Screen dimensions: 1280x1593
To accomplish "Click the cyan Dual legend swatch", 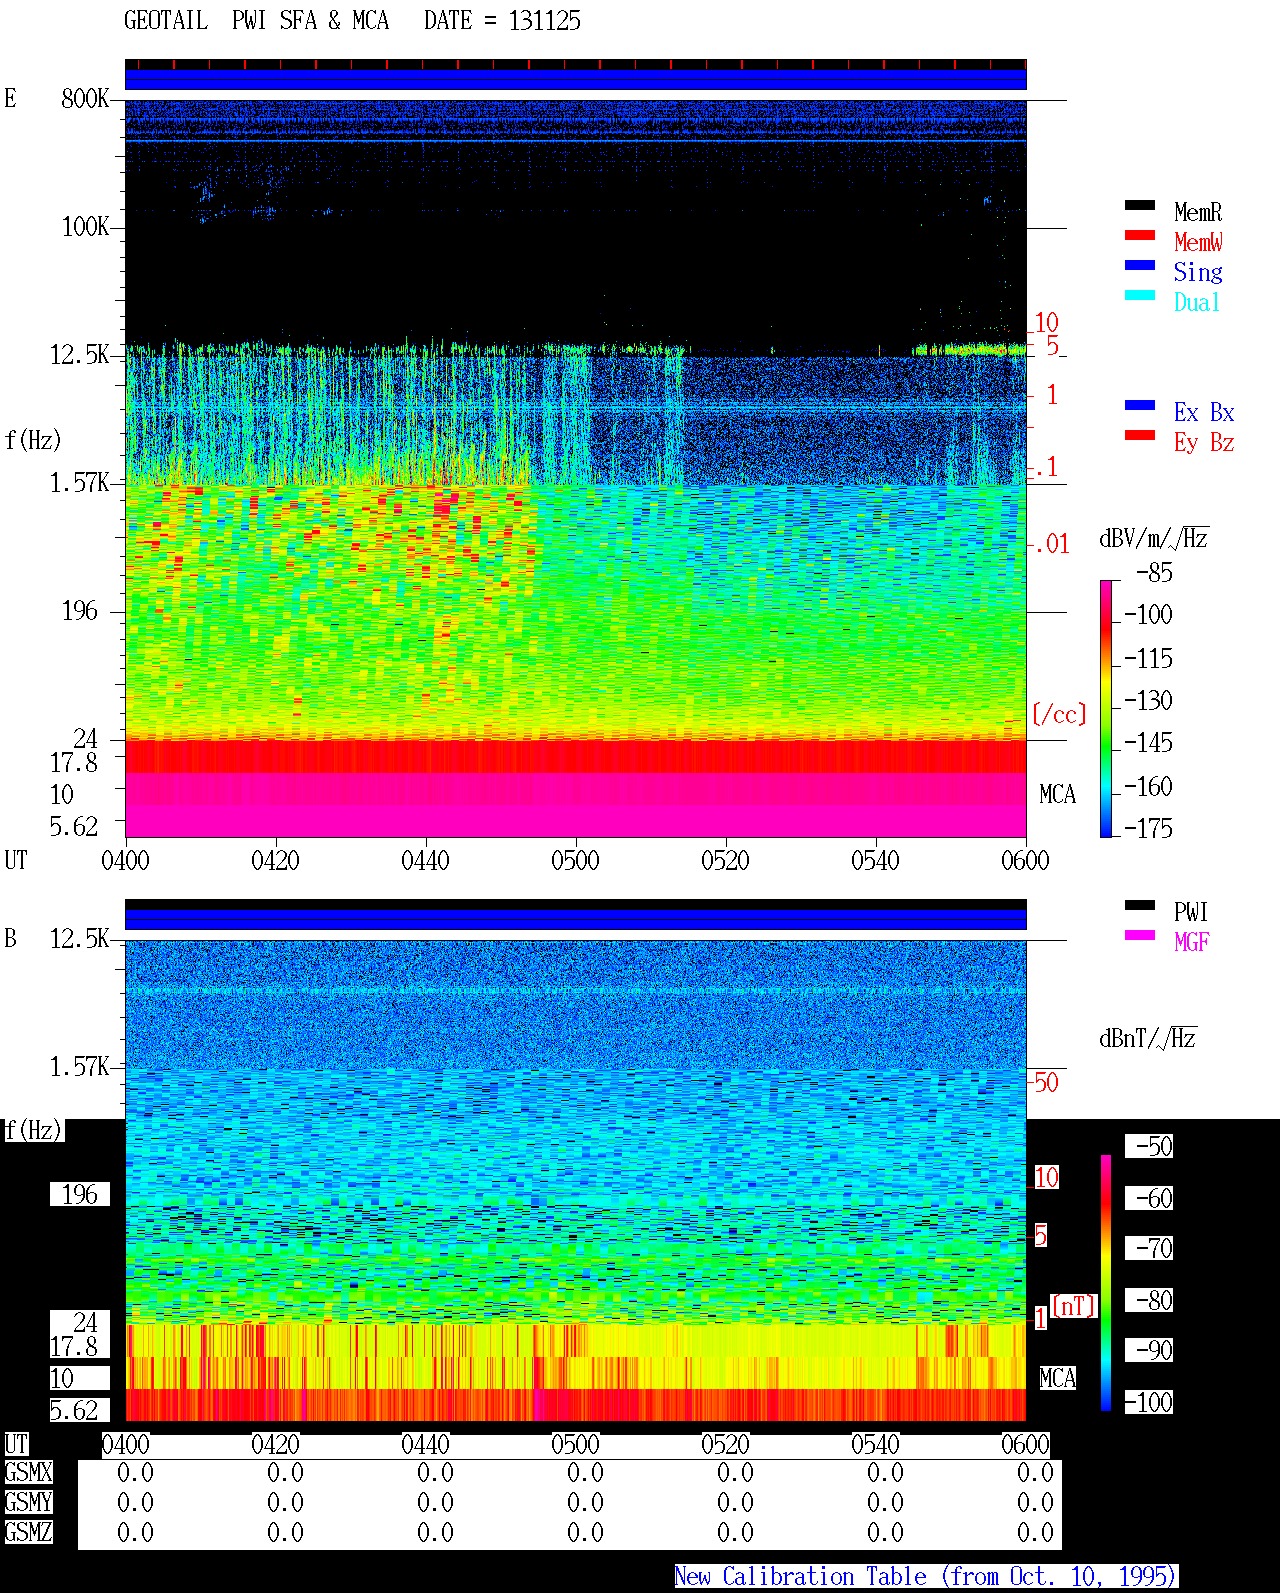I will coord(1140,296).
